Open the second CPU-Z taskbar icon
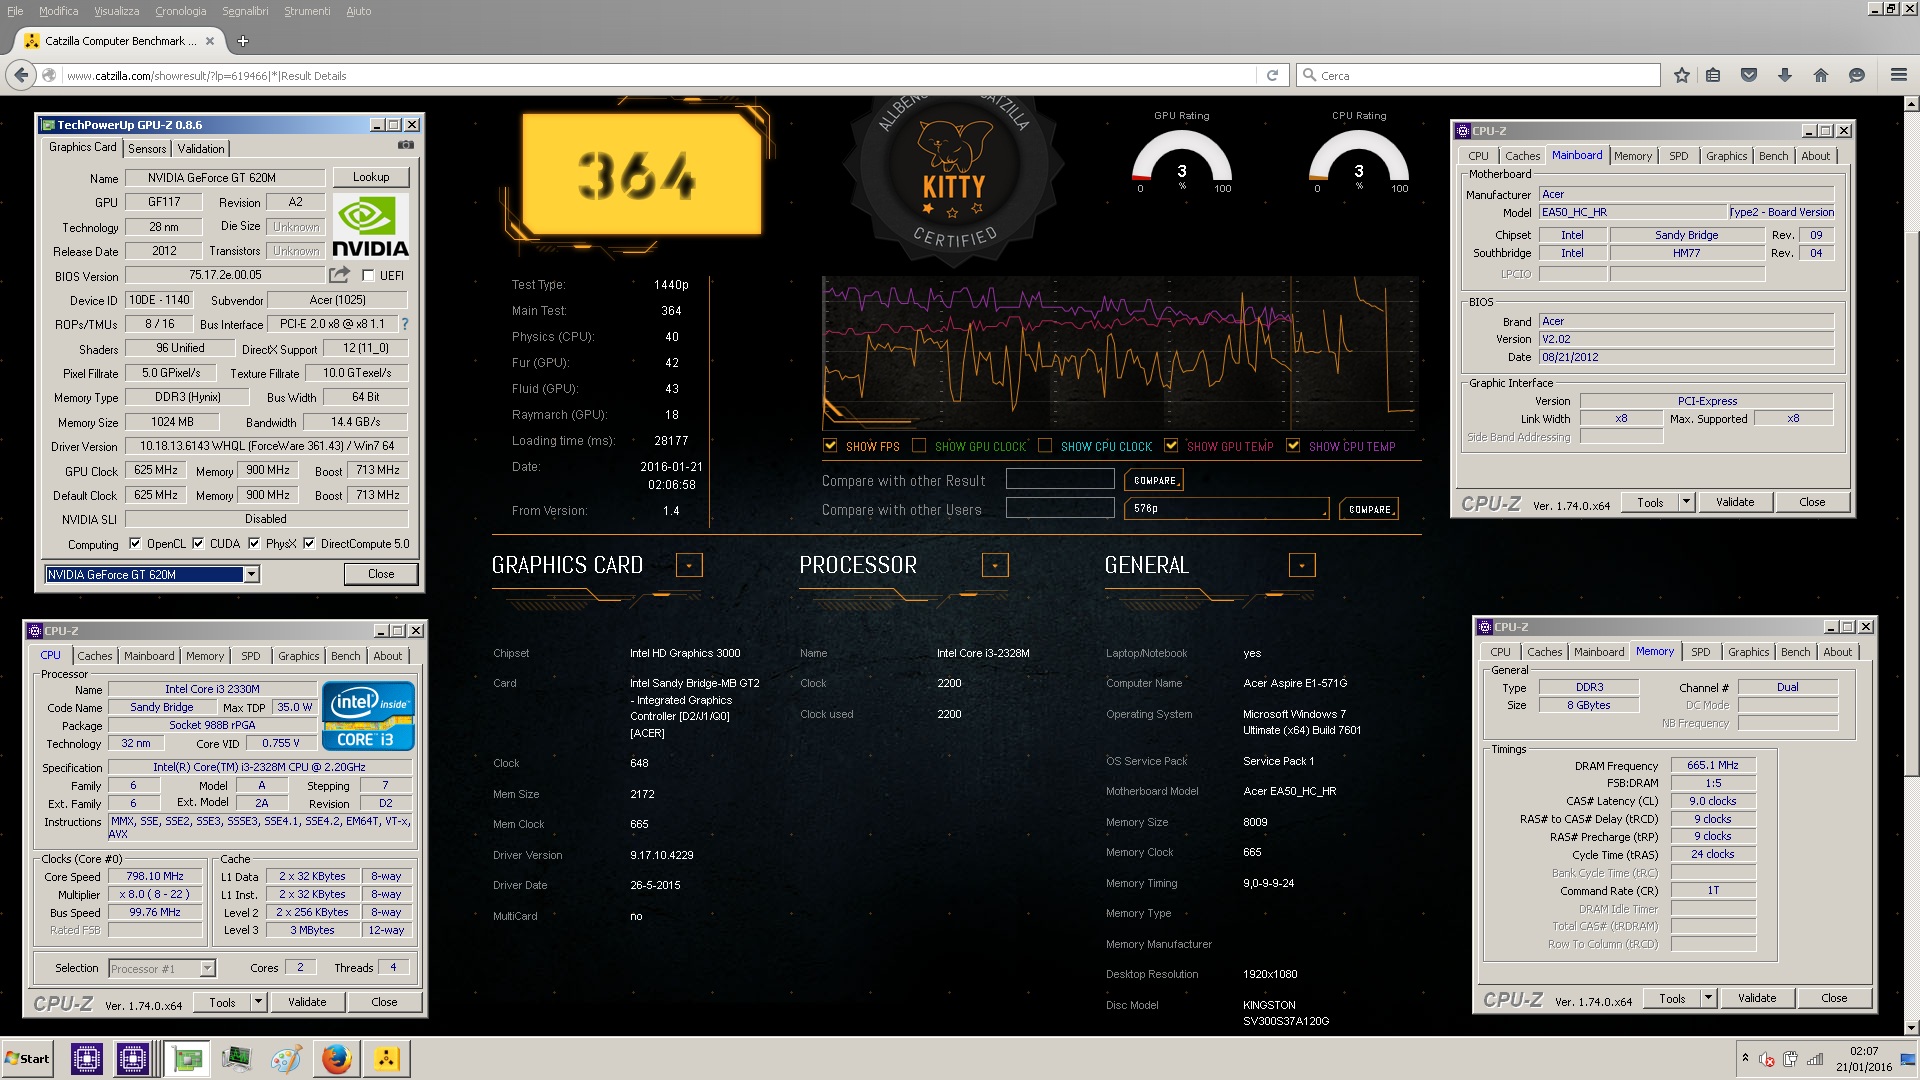Image resolution: width=1920 pixels, height=1080 pixels. pyautogui.click(x=133, y=1058)
